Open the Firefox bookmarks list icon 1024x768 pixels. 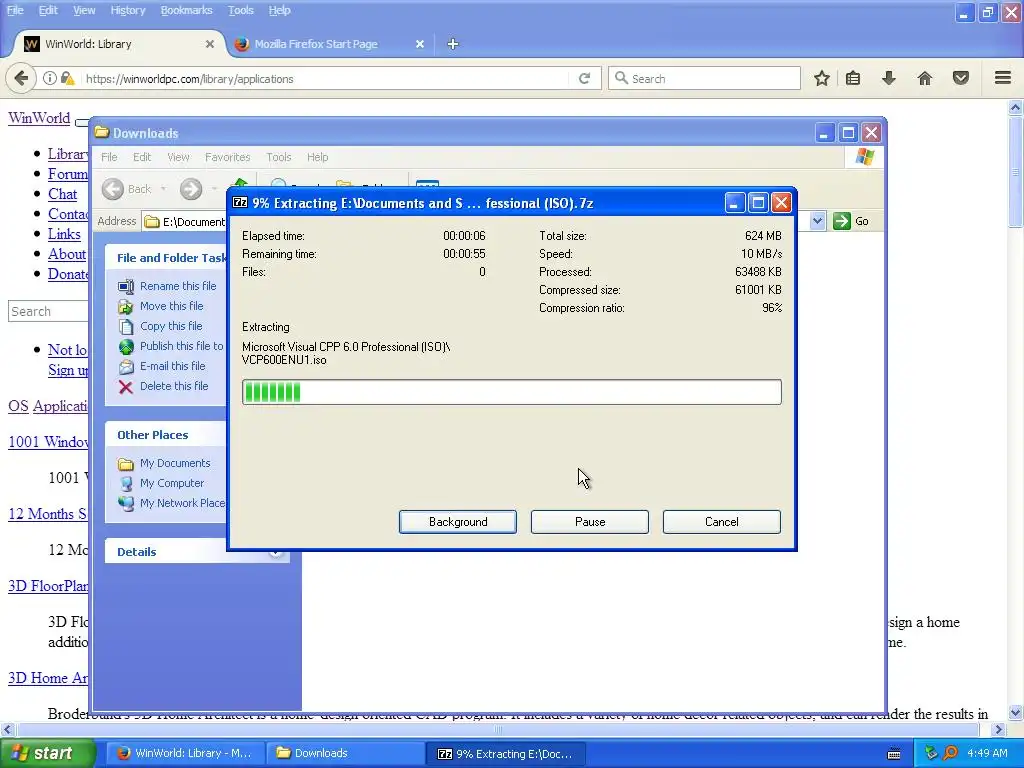[x=853, y=78]
